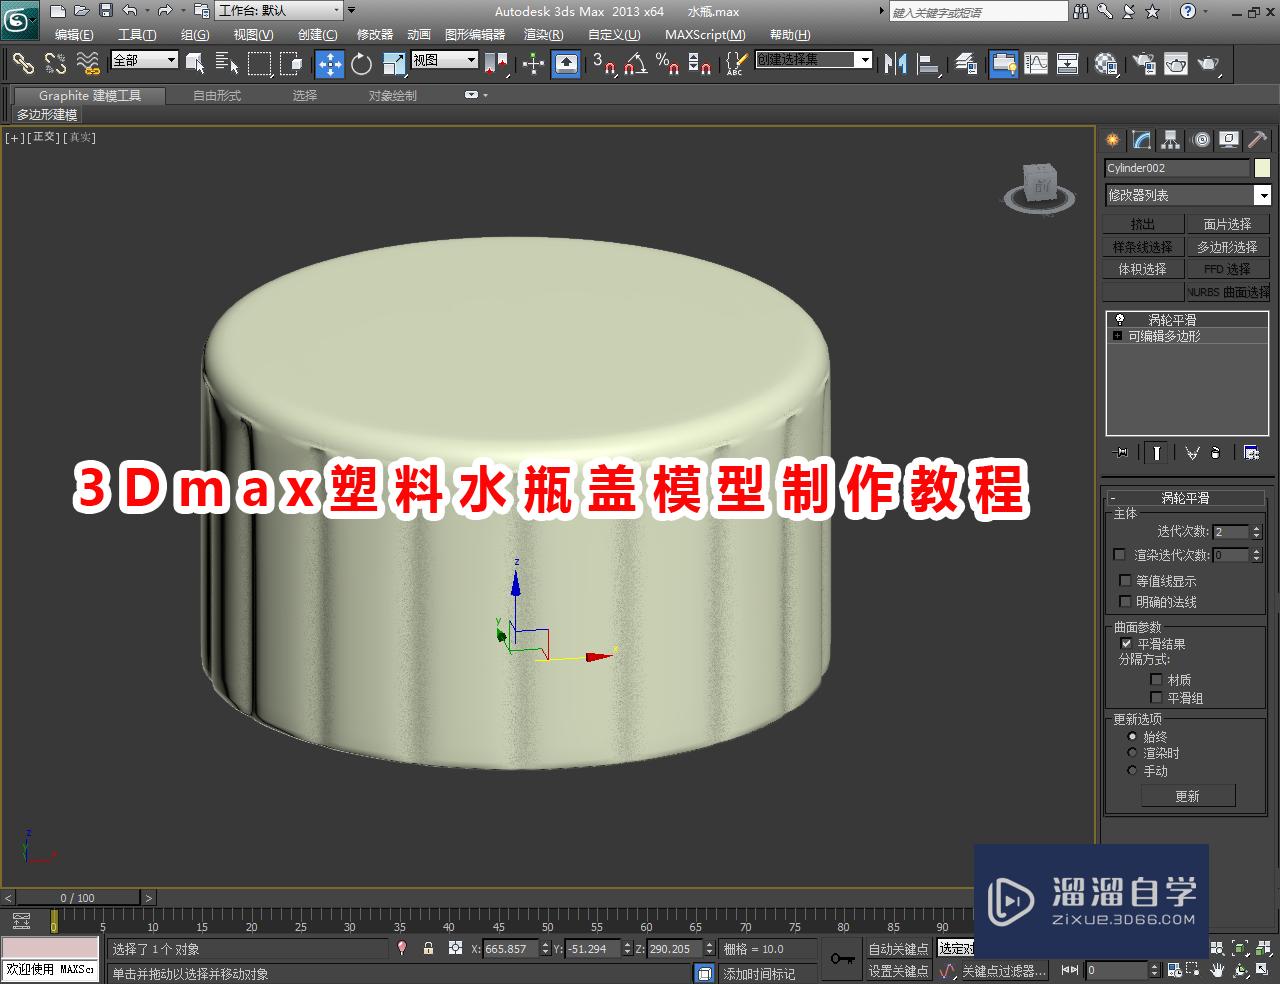Check the 材质 separate-by checkbox
The height and width of the screenshot is (984, 1280).
pos(1156,679)
